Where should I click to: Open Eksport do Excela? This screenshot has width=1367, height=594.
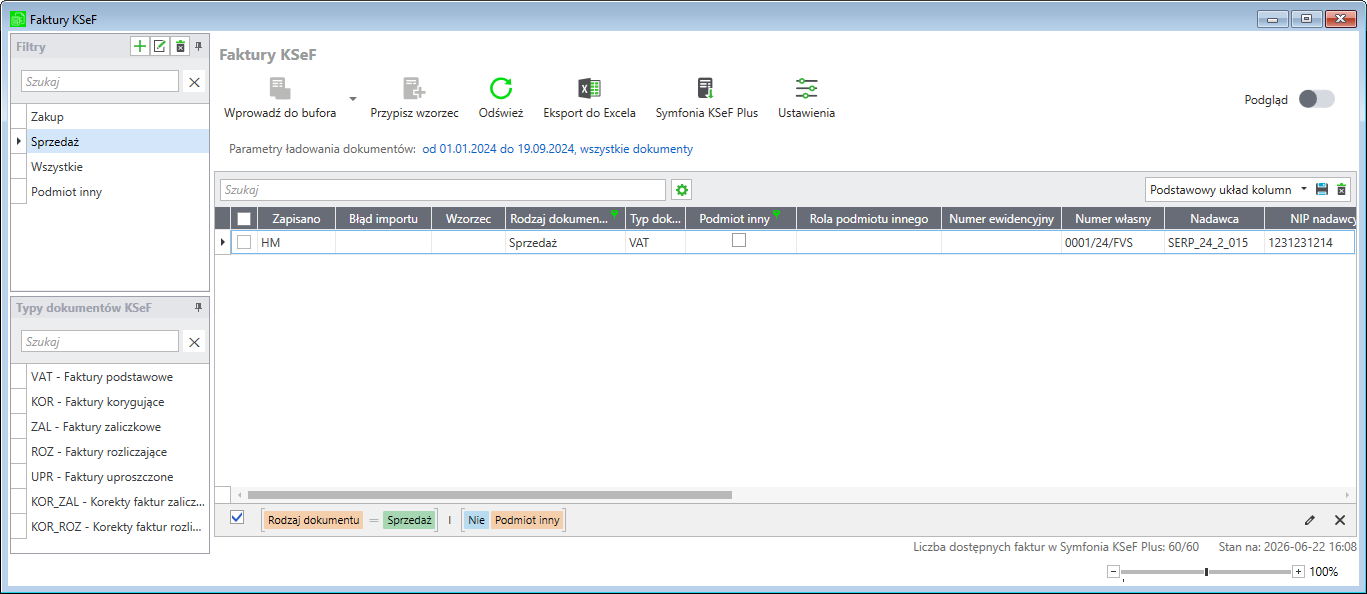pyautogui.click(x=589, y=88)
